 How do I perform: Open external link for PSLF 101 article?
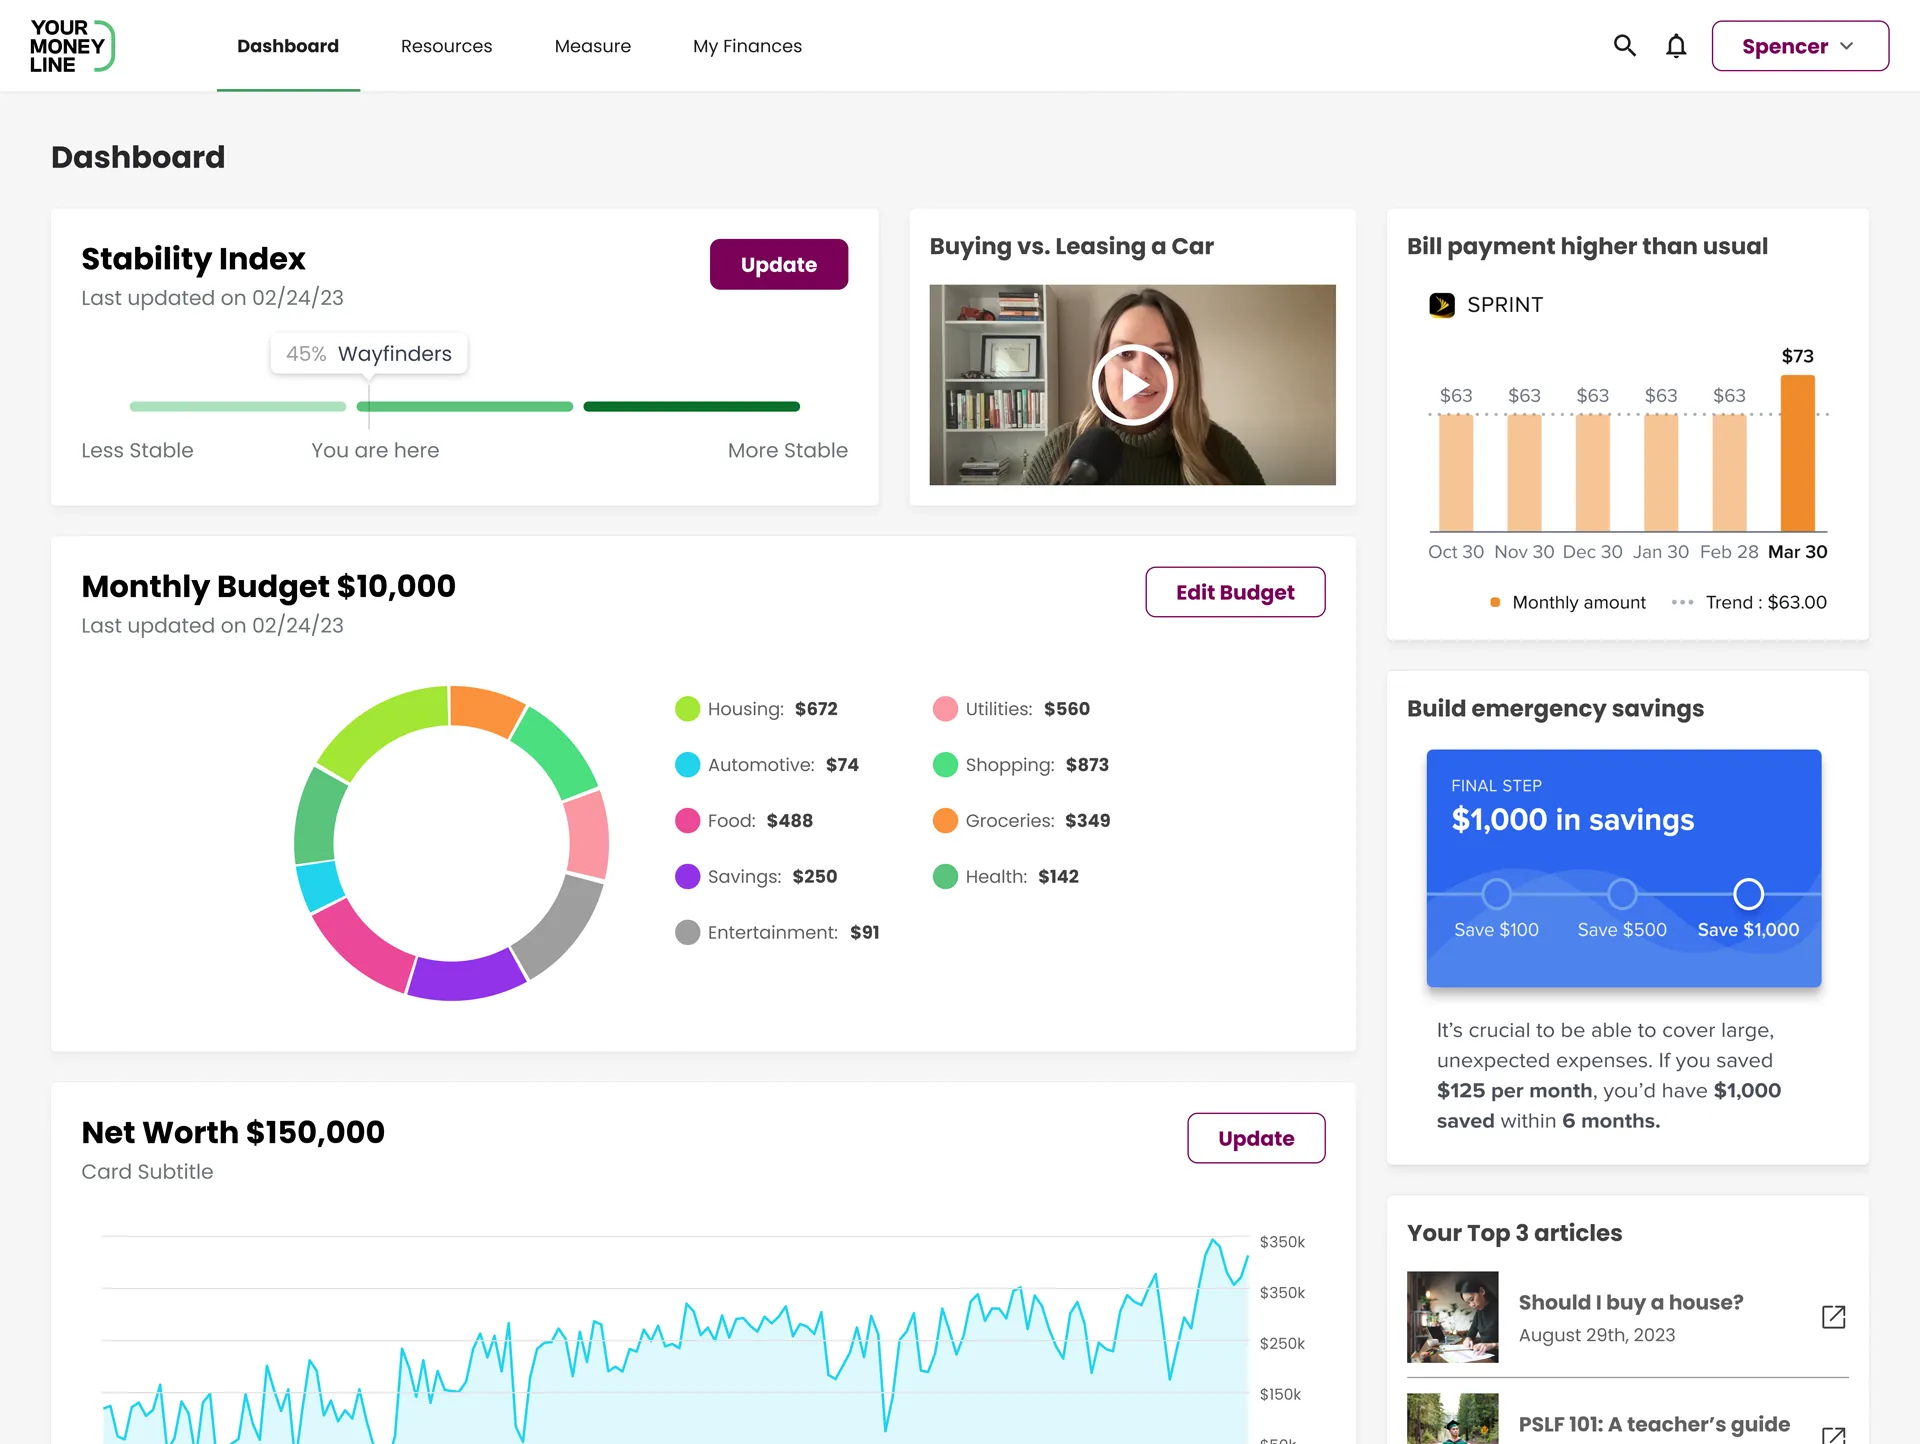coord(1833,1434)
